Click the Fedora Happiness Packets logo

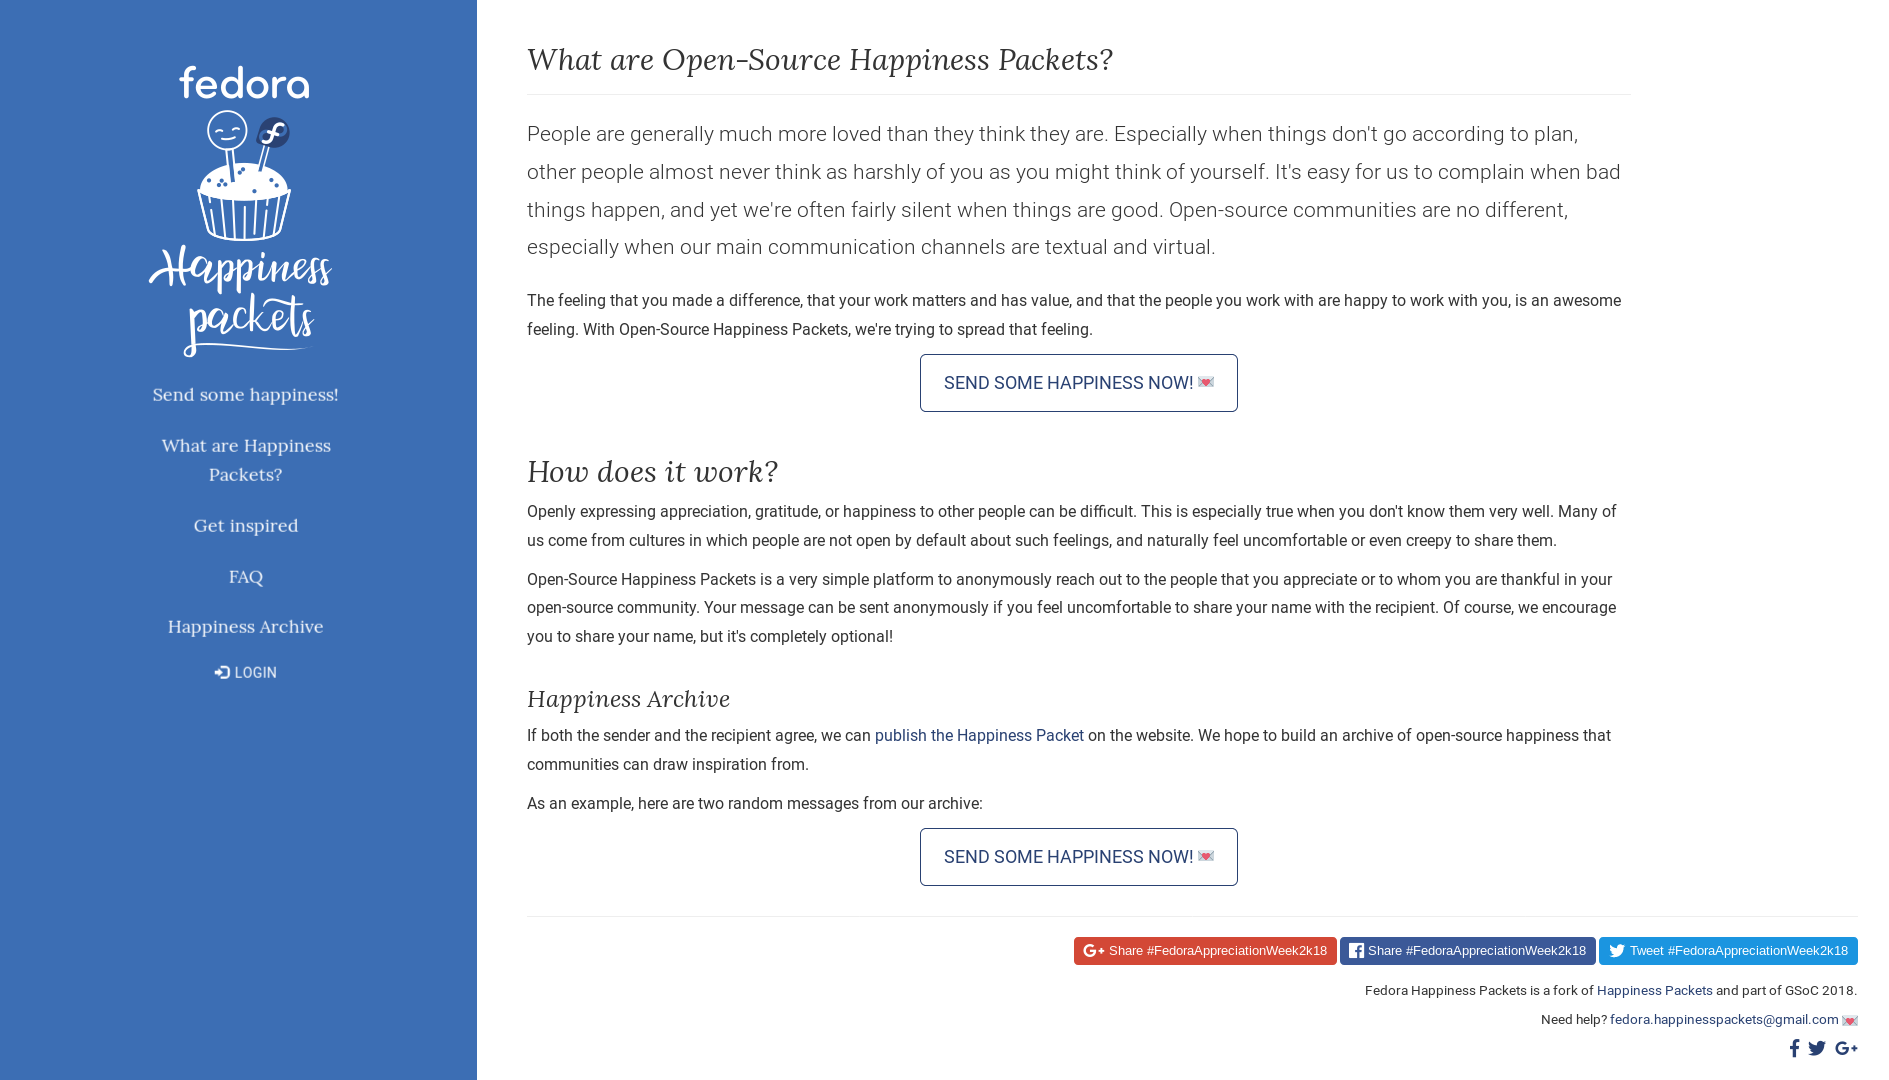pos(241,211)
